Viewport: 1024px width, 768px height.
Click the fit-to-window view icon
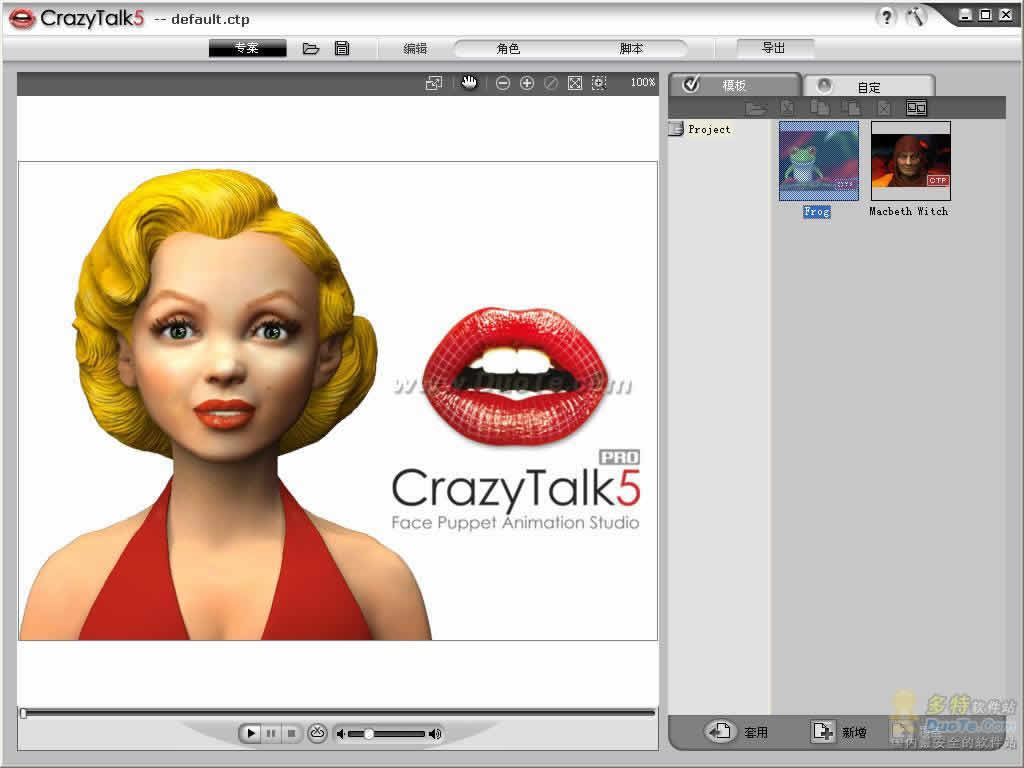click(x=575, y=83)
